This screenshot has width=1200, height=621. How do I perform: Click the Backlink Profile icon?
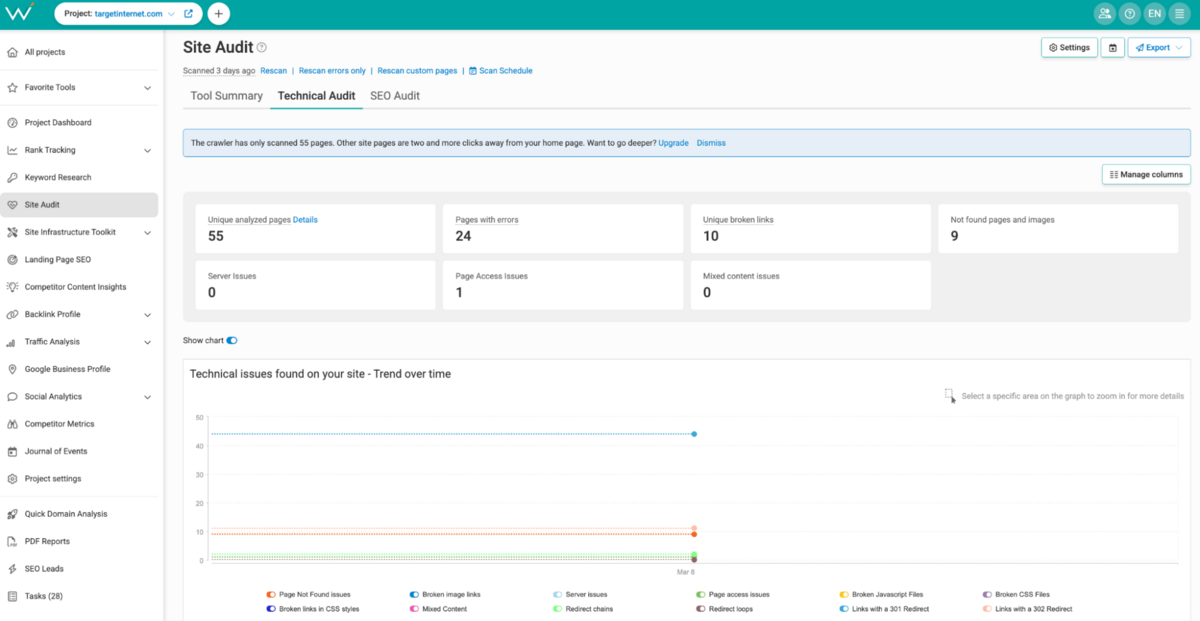pyautogui.click(x=12, y=314)
